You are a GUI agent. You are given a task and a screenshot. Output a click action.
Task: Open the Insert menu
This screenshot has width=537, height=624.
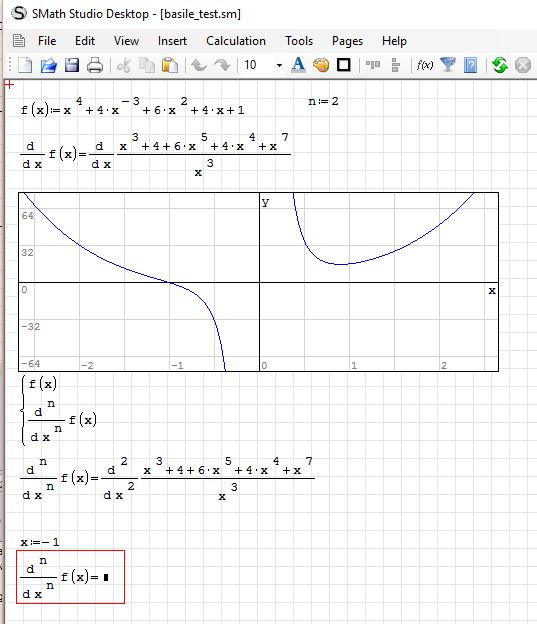pos(172,41)
